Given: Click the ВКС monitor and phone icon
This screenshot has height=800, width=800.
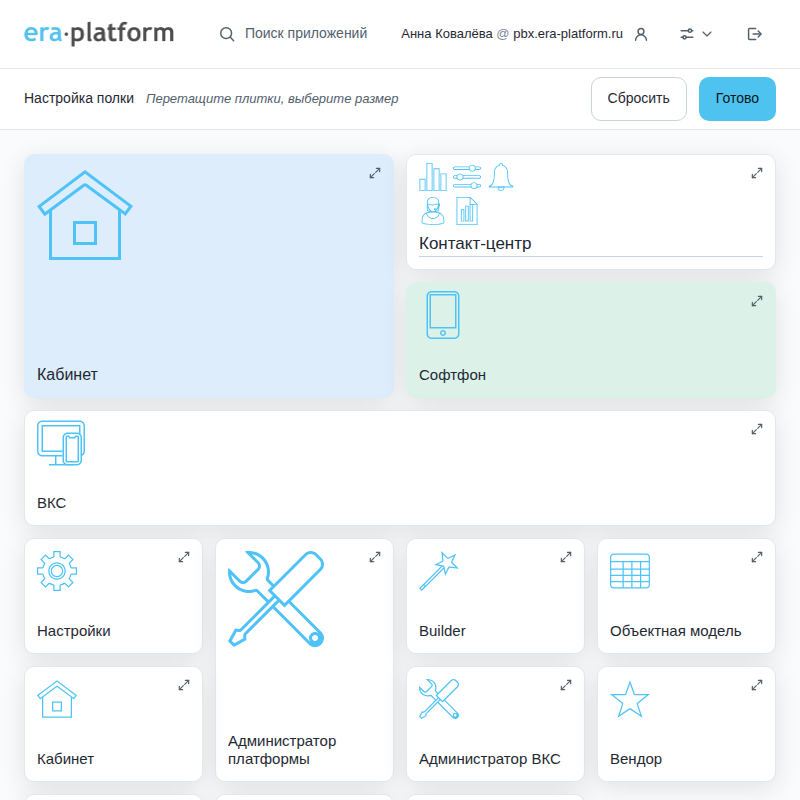Looking at the screenshot, I should 61,443.
